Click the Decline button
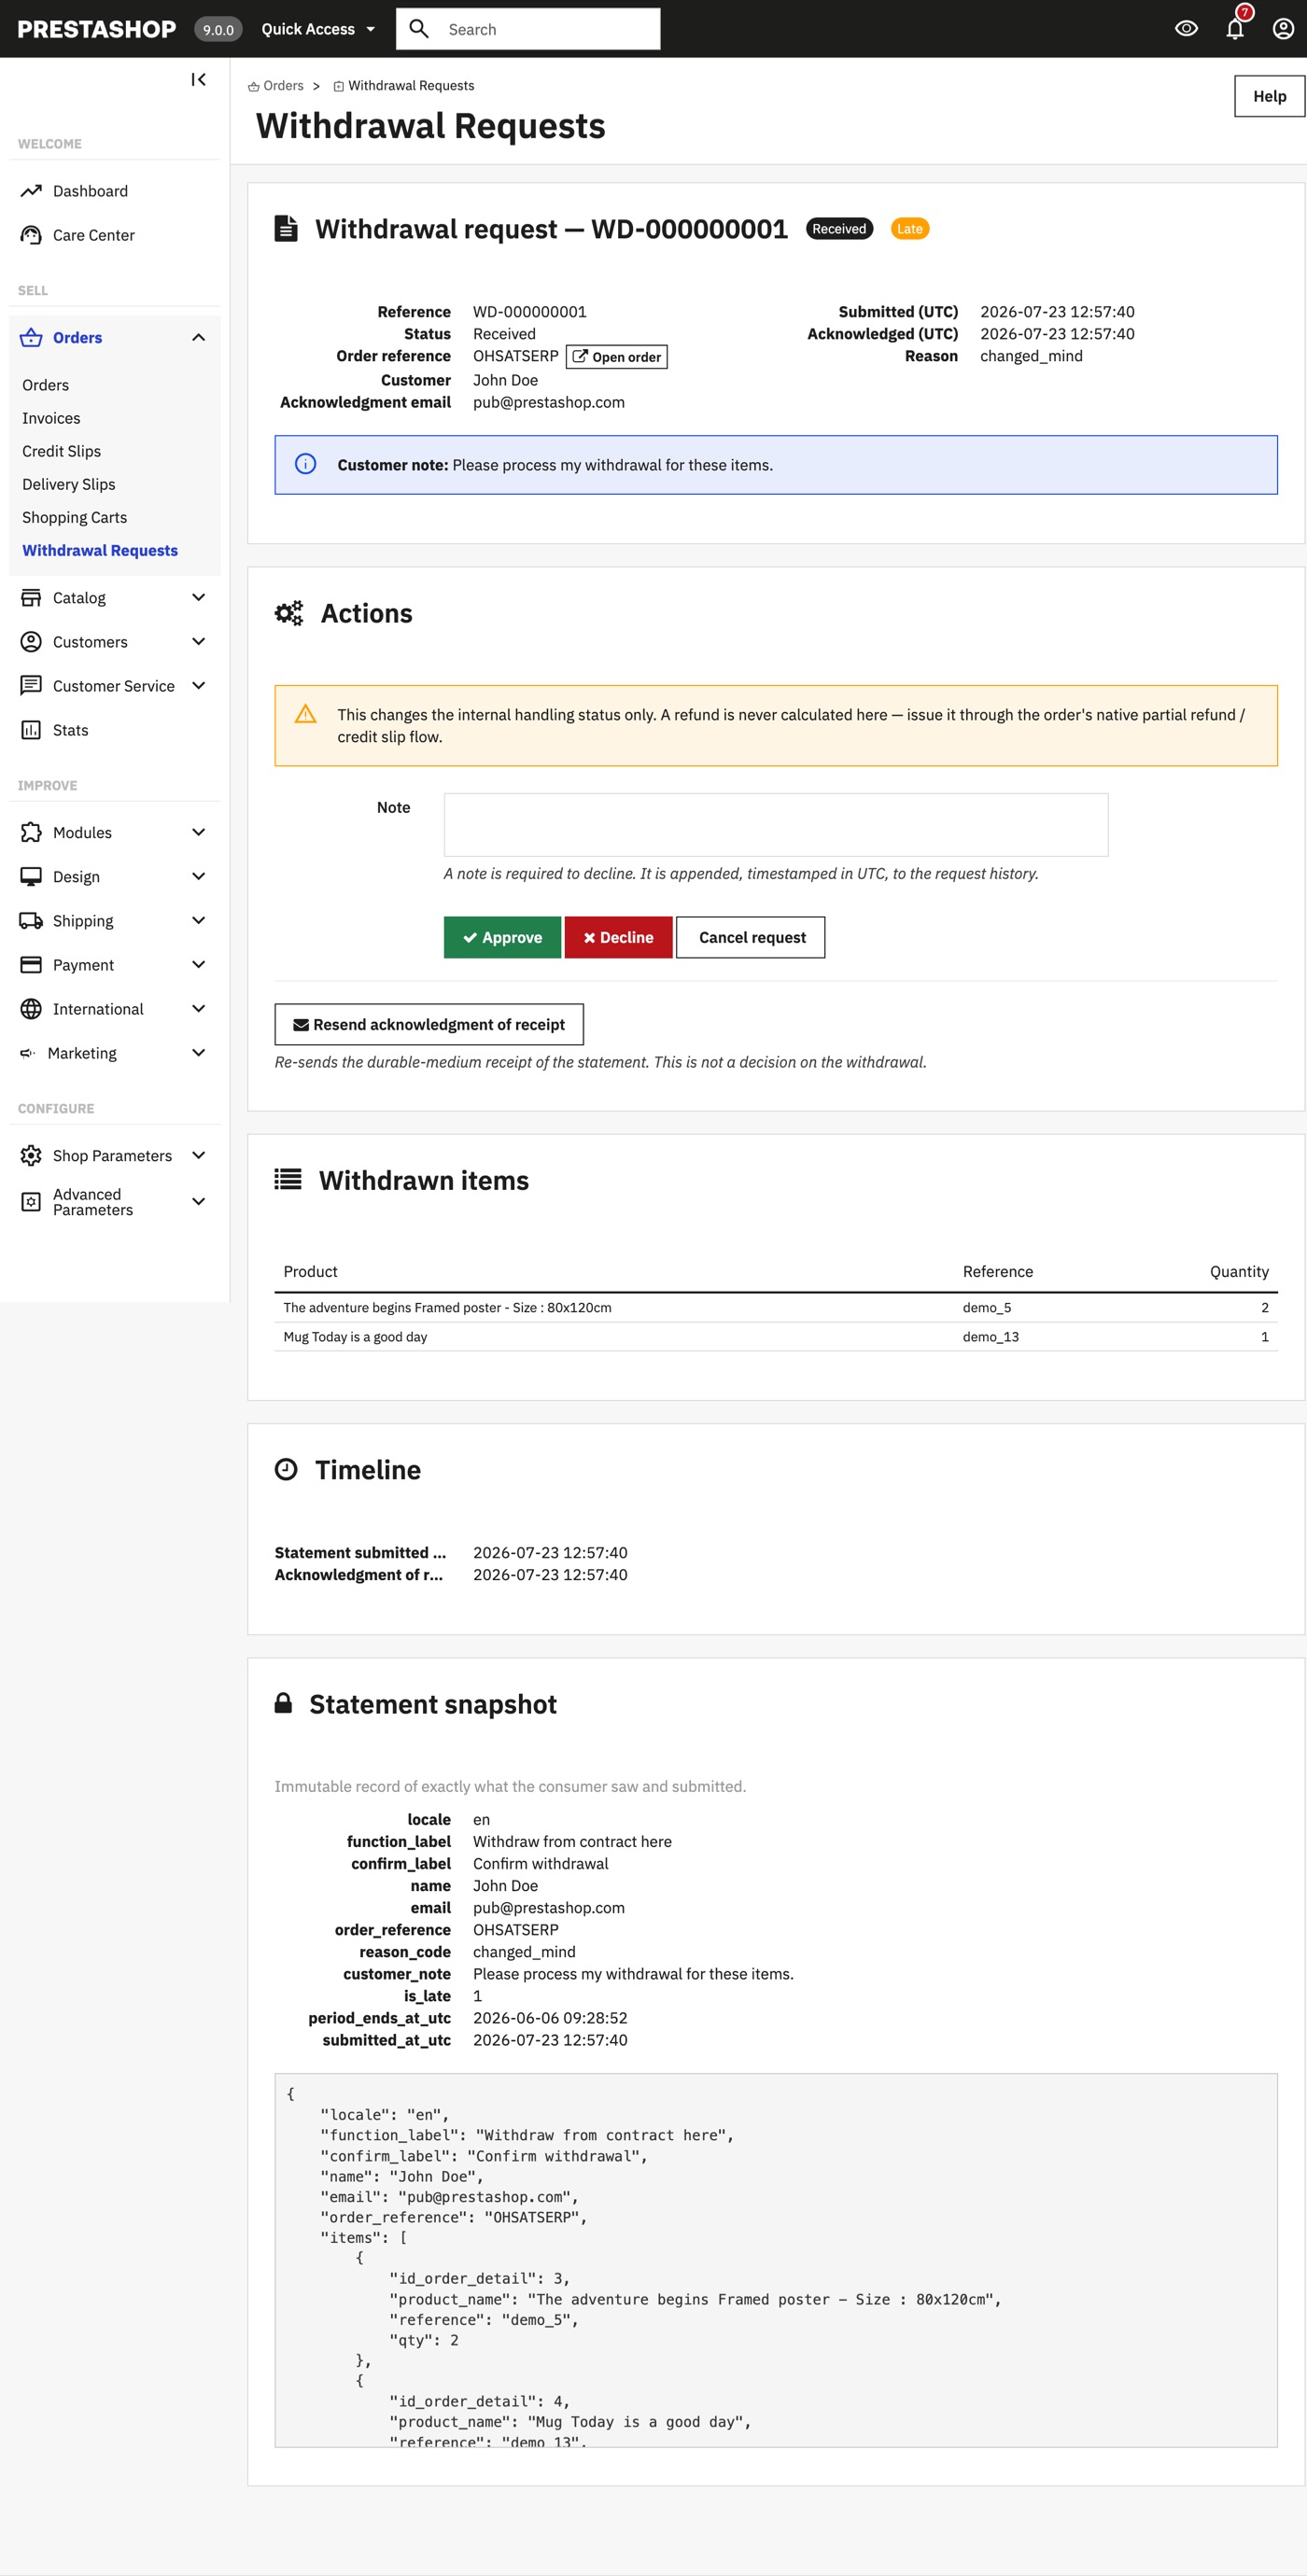Screen dimensions: 1307x2576 (618, 938)
